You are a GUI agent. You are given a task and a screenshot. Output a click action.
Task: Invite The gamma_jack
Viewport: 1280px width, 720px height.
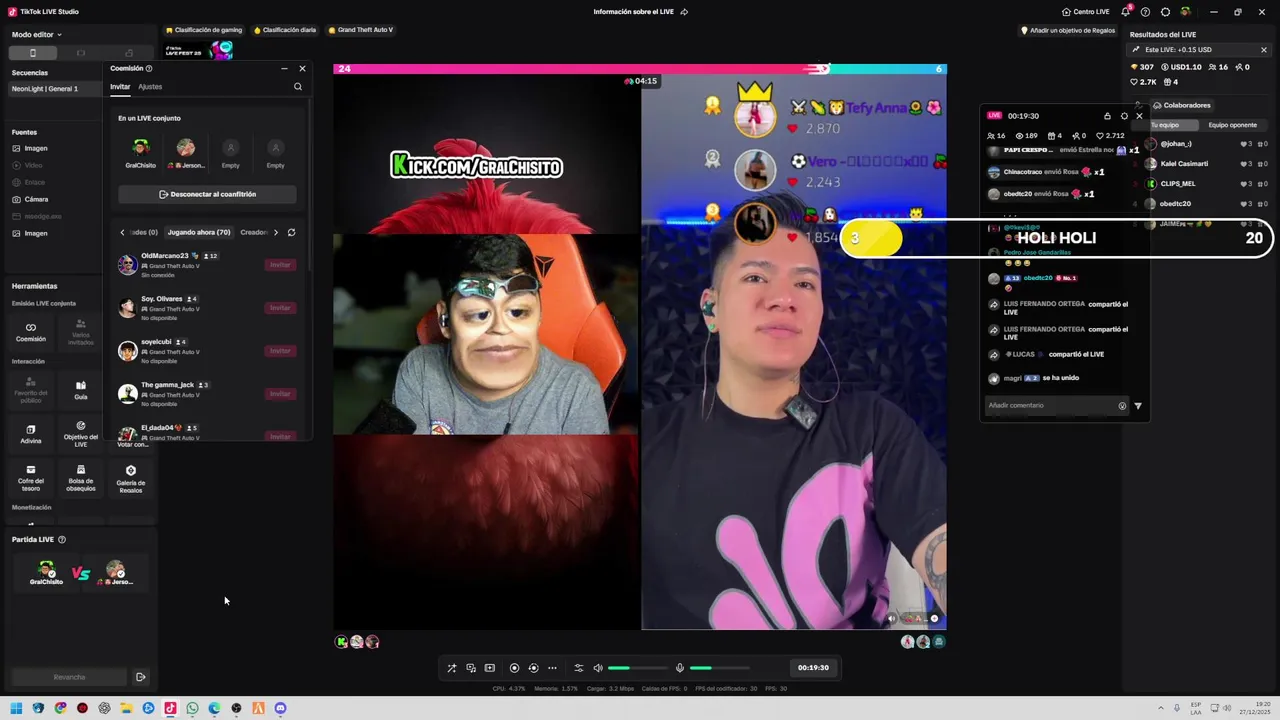[x=280, y=394]
